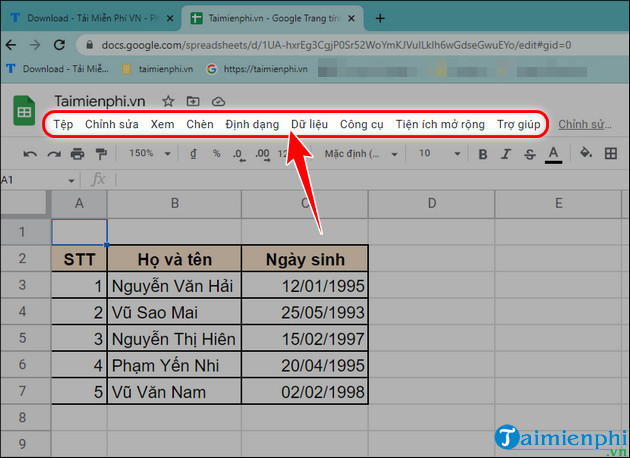Open the zoom 150% dropdown
Image resolution: width=630 pixels, height=458 pixels.
coord(149,153)
